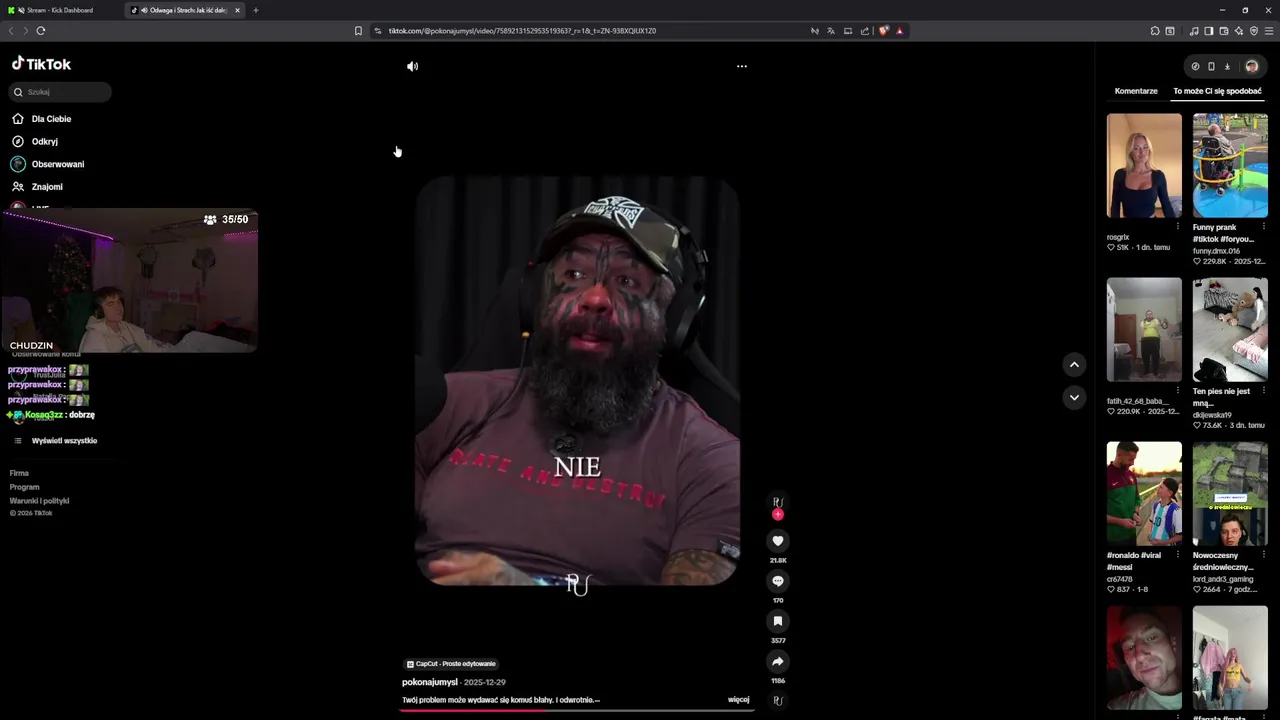This screenshot has width=1280, height=720.
Task: Open the browser extensions puzzle icon
Action: click(1155, 31)
